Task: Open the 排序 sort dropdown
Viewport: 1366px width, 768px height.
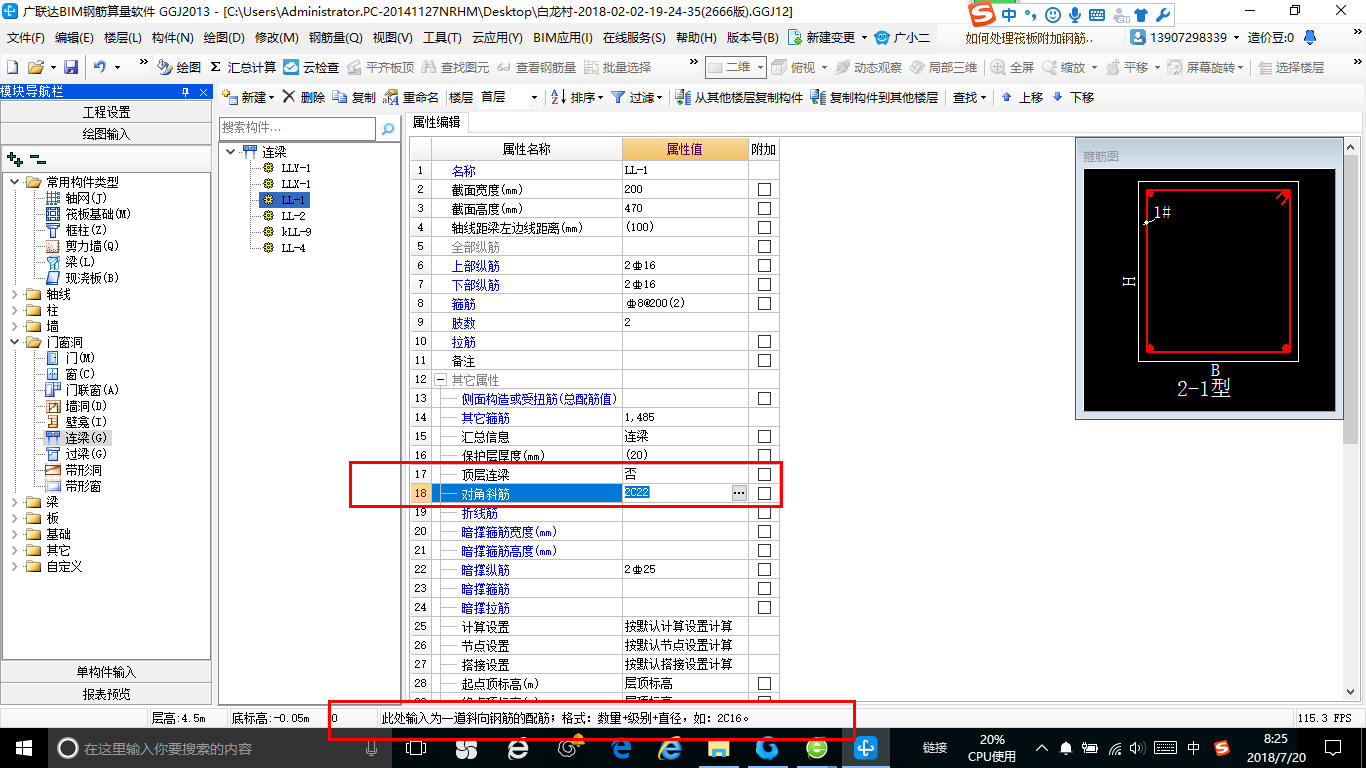Action: (577, 97)
